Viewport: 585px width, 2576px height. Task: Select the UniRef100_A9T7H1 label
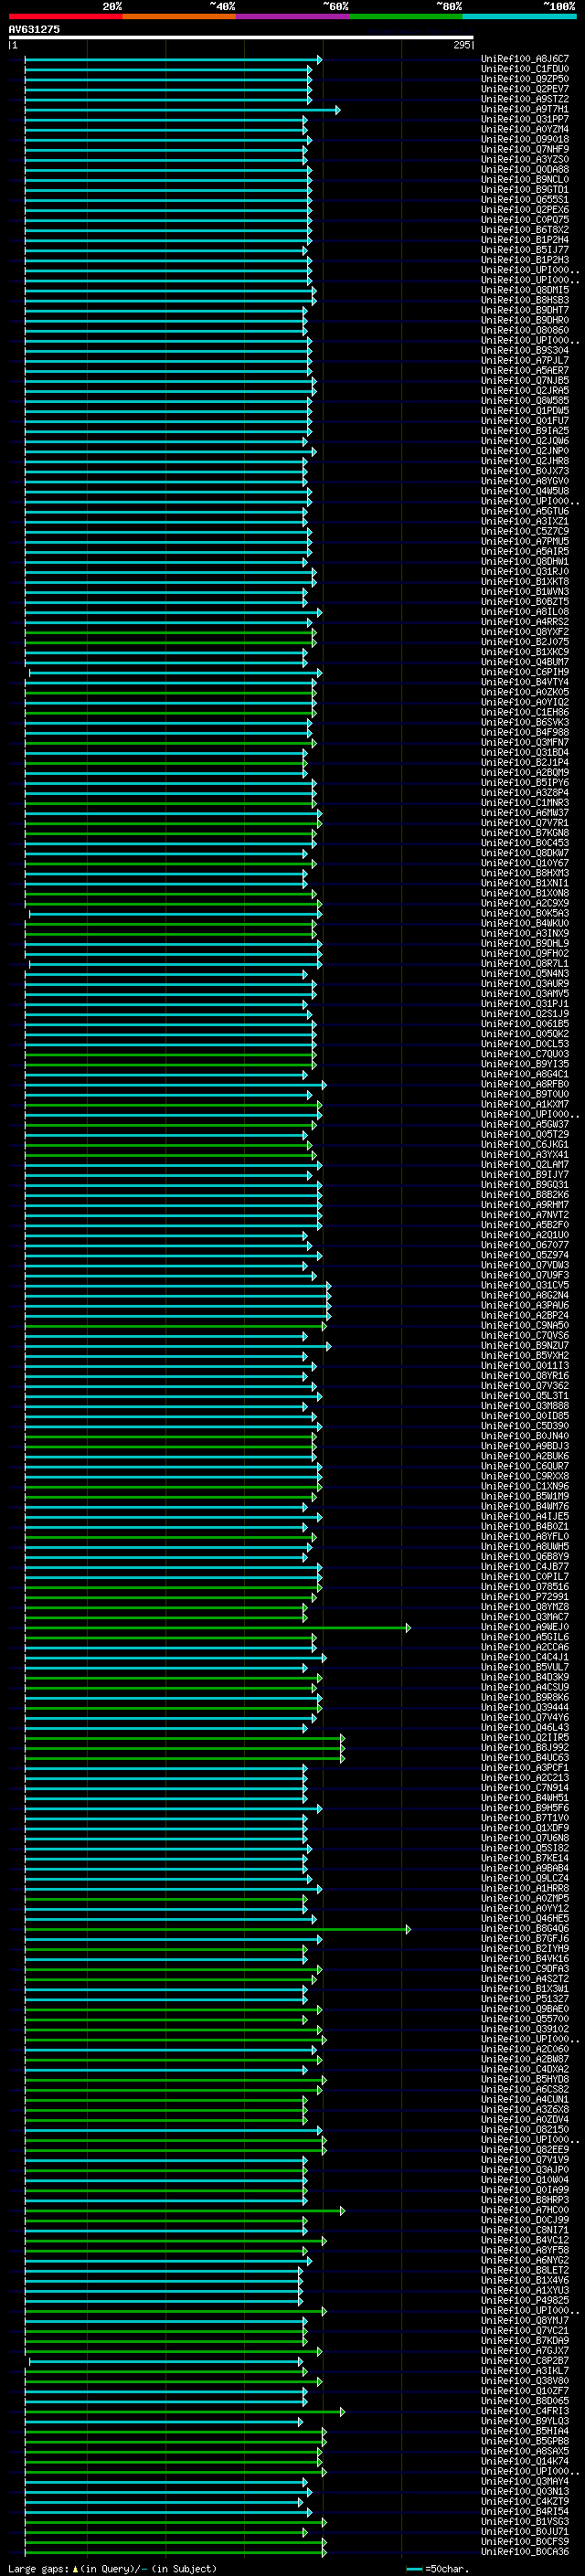pos(525,109)
